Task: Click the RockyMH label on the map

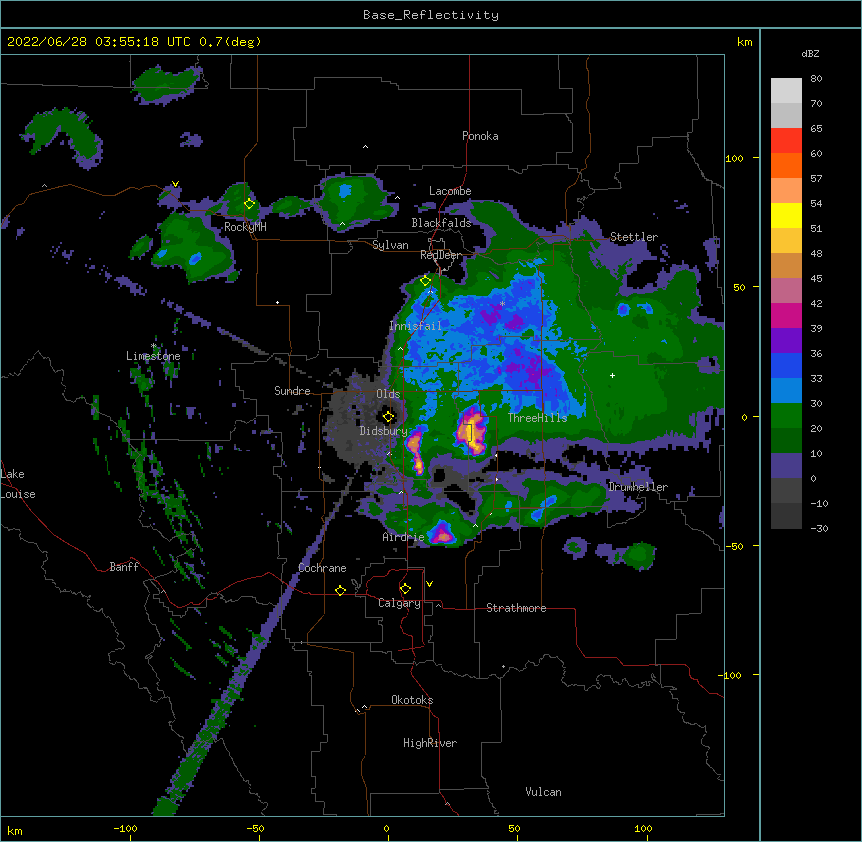Action: coord(245,227)
